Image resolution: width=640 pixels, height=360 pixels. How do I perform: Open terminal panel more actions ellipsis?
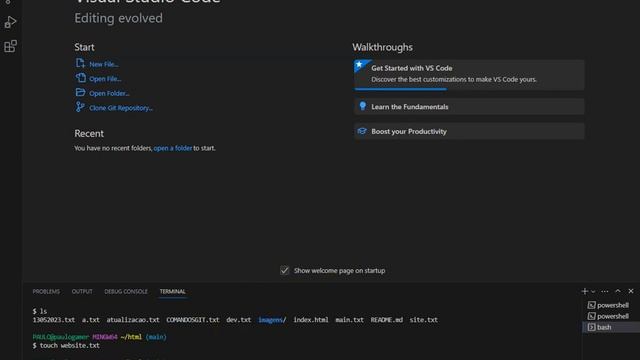coord(605,291)
